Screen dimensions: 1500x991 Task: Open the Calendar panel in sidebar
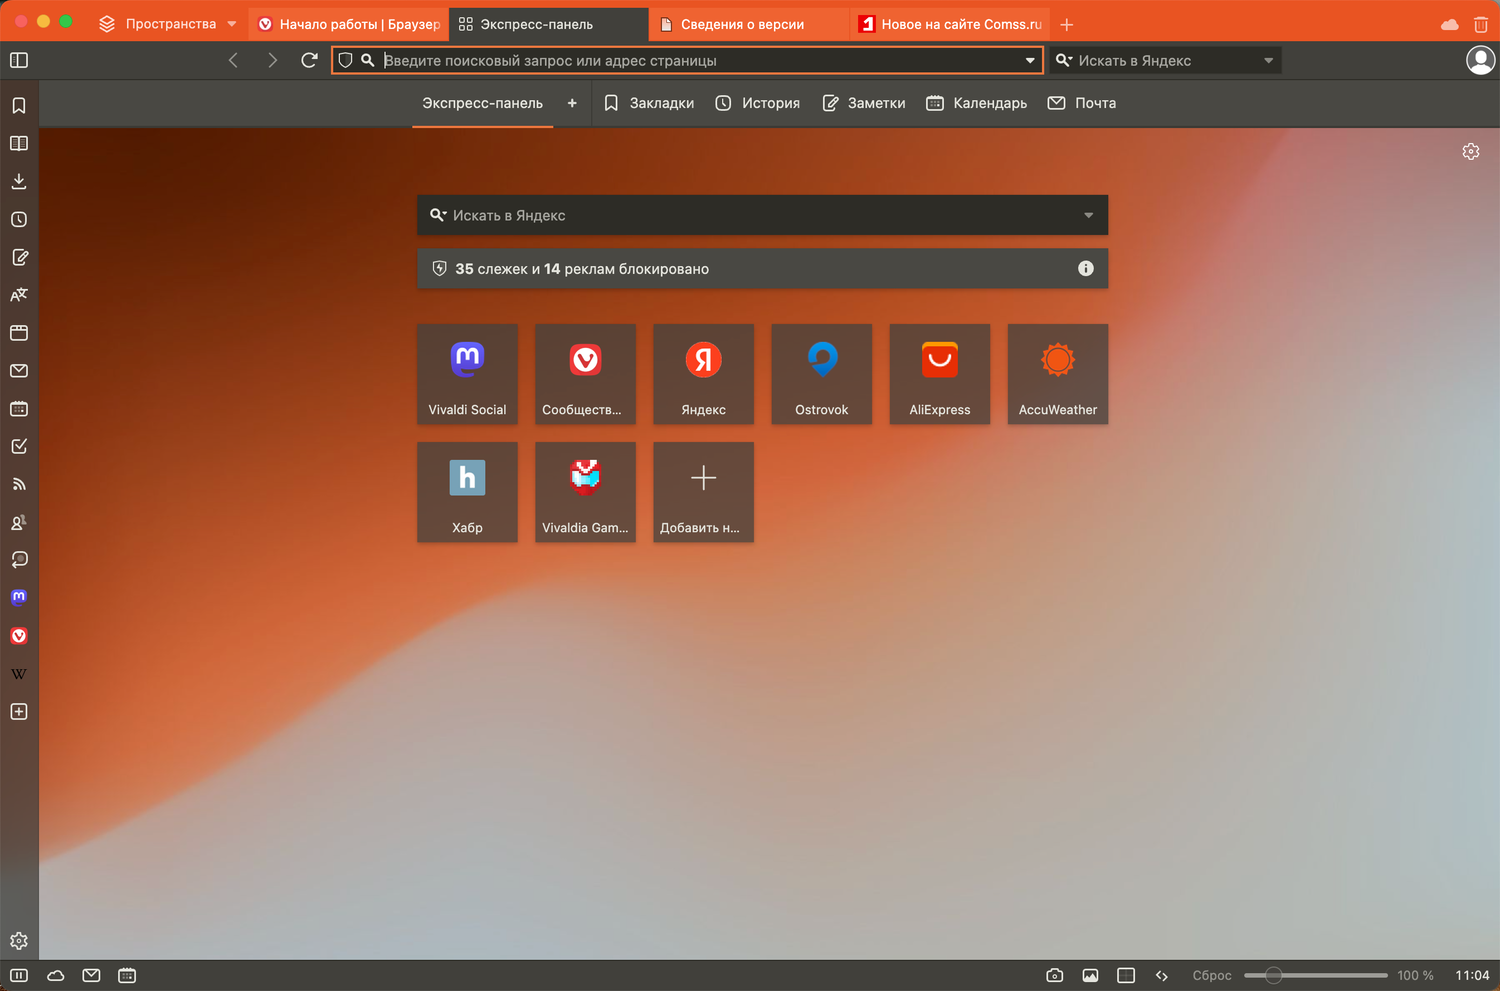click(x=19, y=409)
